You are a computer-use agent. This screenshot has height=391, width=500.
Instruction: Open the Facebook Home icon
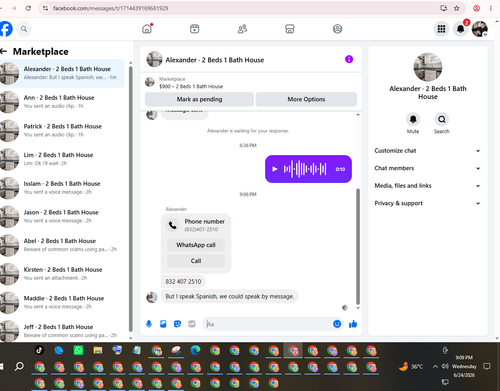pos(147,29)
